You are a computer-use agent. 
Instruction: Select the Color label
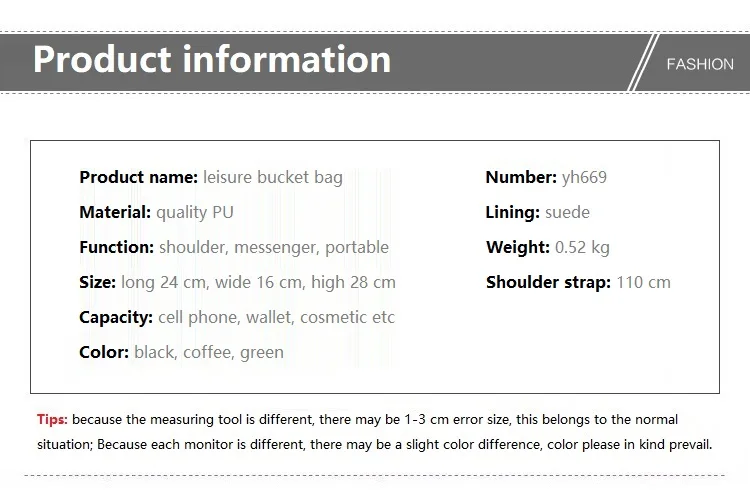[104, 352]
